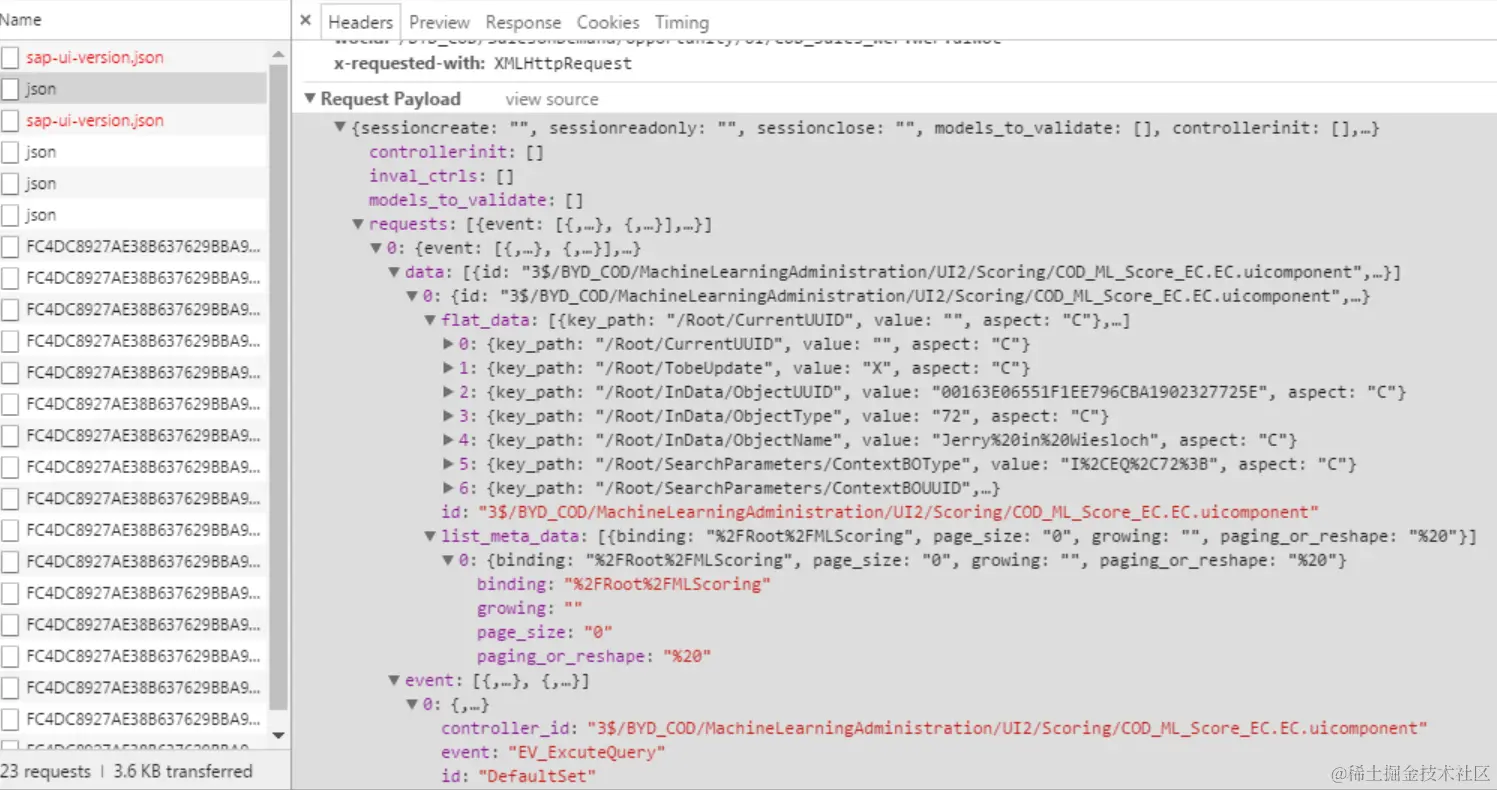Open the Preview tab
This screenshot has width=1497, height=790.
point(439,22)
